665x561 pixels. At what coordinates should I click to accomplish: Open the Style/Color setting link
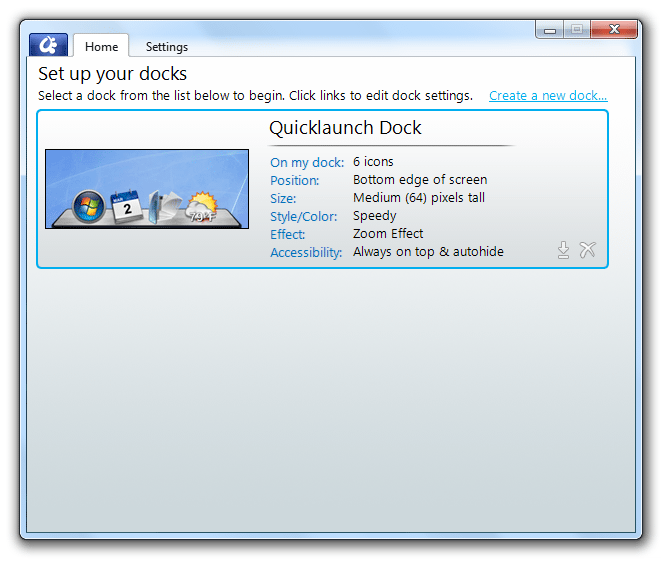tap(304, 216)
